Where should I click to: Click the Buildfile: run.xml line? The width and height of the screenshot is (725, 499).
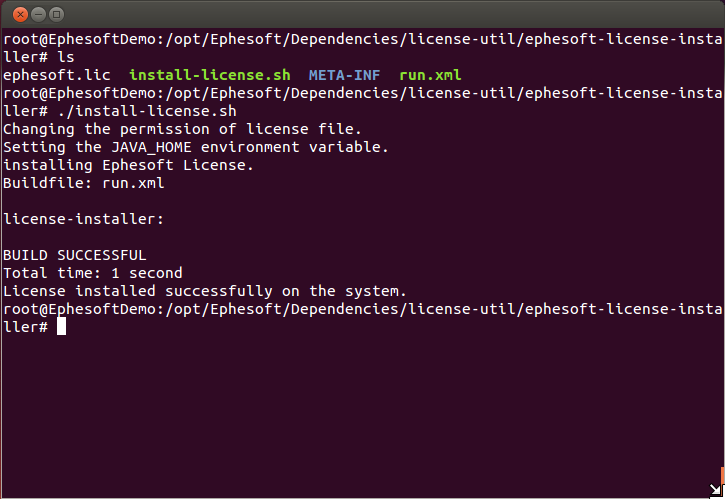(84, 183)
